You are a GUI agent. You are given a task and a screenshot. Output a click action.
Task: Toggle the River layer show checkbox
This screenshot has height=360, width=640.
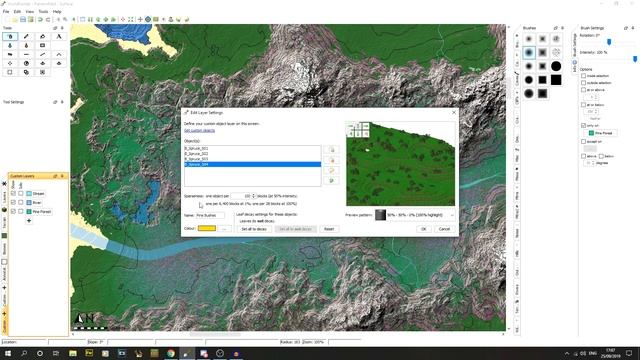(x=13, y=202)
